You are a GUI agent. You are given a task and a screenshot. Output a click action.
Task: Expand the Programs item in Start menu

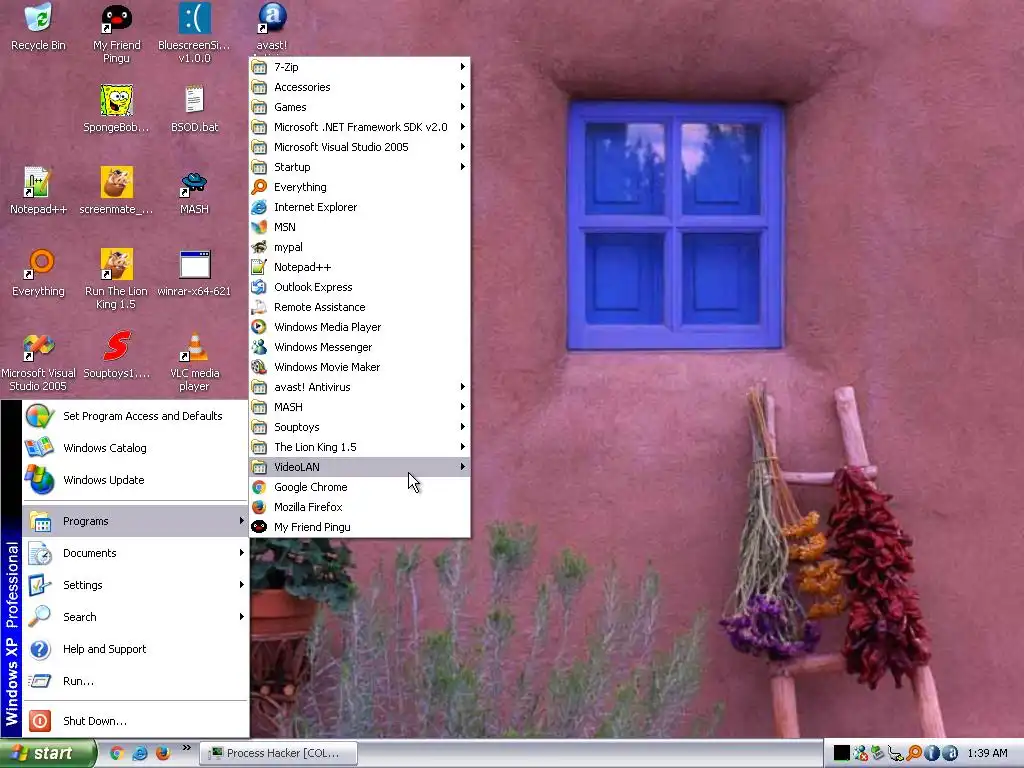pyautogui.click(x=135, y=521)
